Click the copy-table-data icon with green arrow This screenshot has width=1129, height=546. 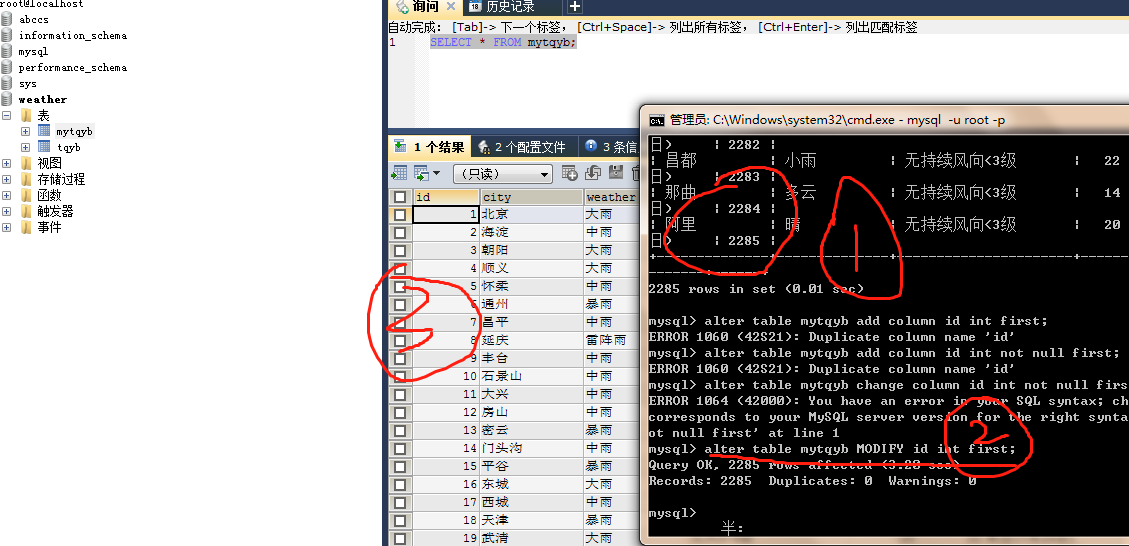pos(421,173)
